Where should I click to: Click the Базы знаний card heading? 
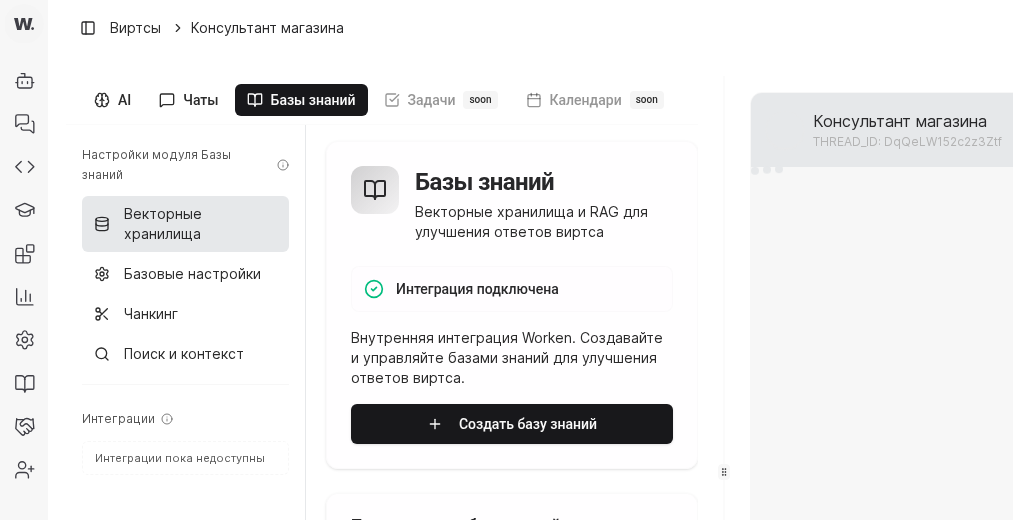pyautogui.click(x=485, y=182)
